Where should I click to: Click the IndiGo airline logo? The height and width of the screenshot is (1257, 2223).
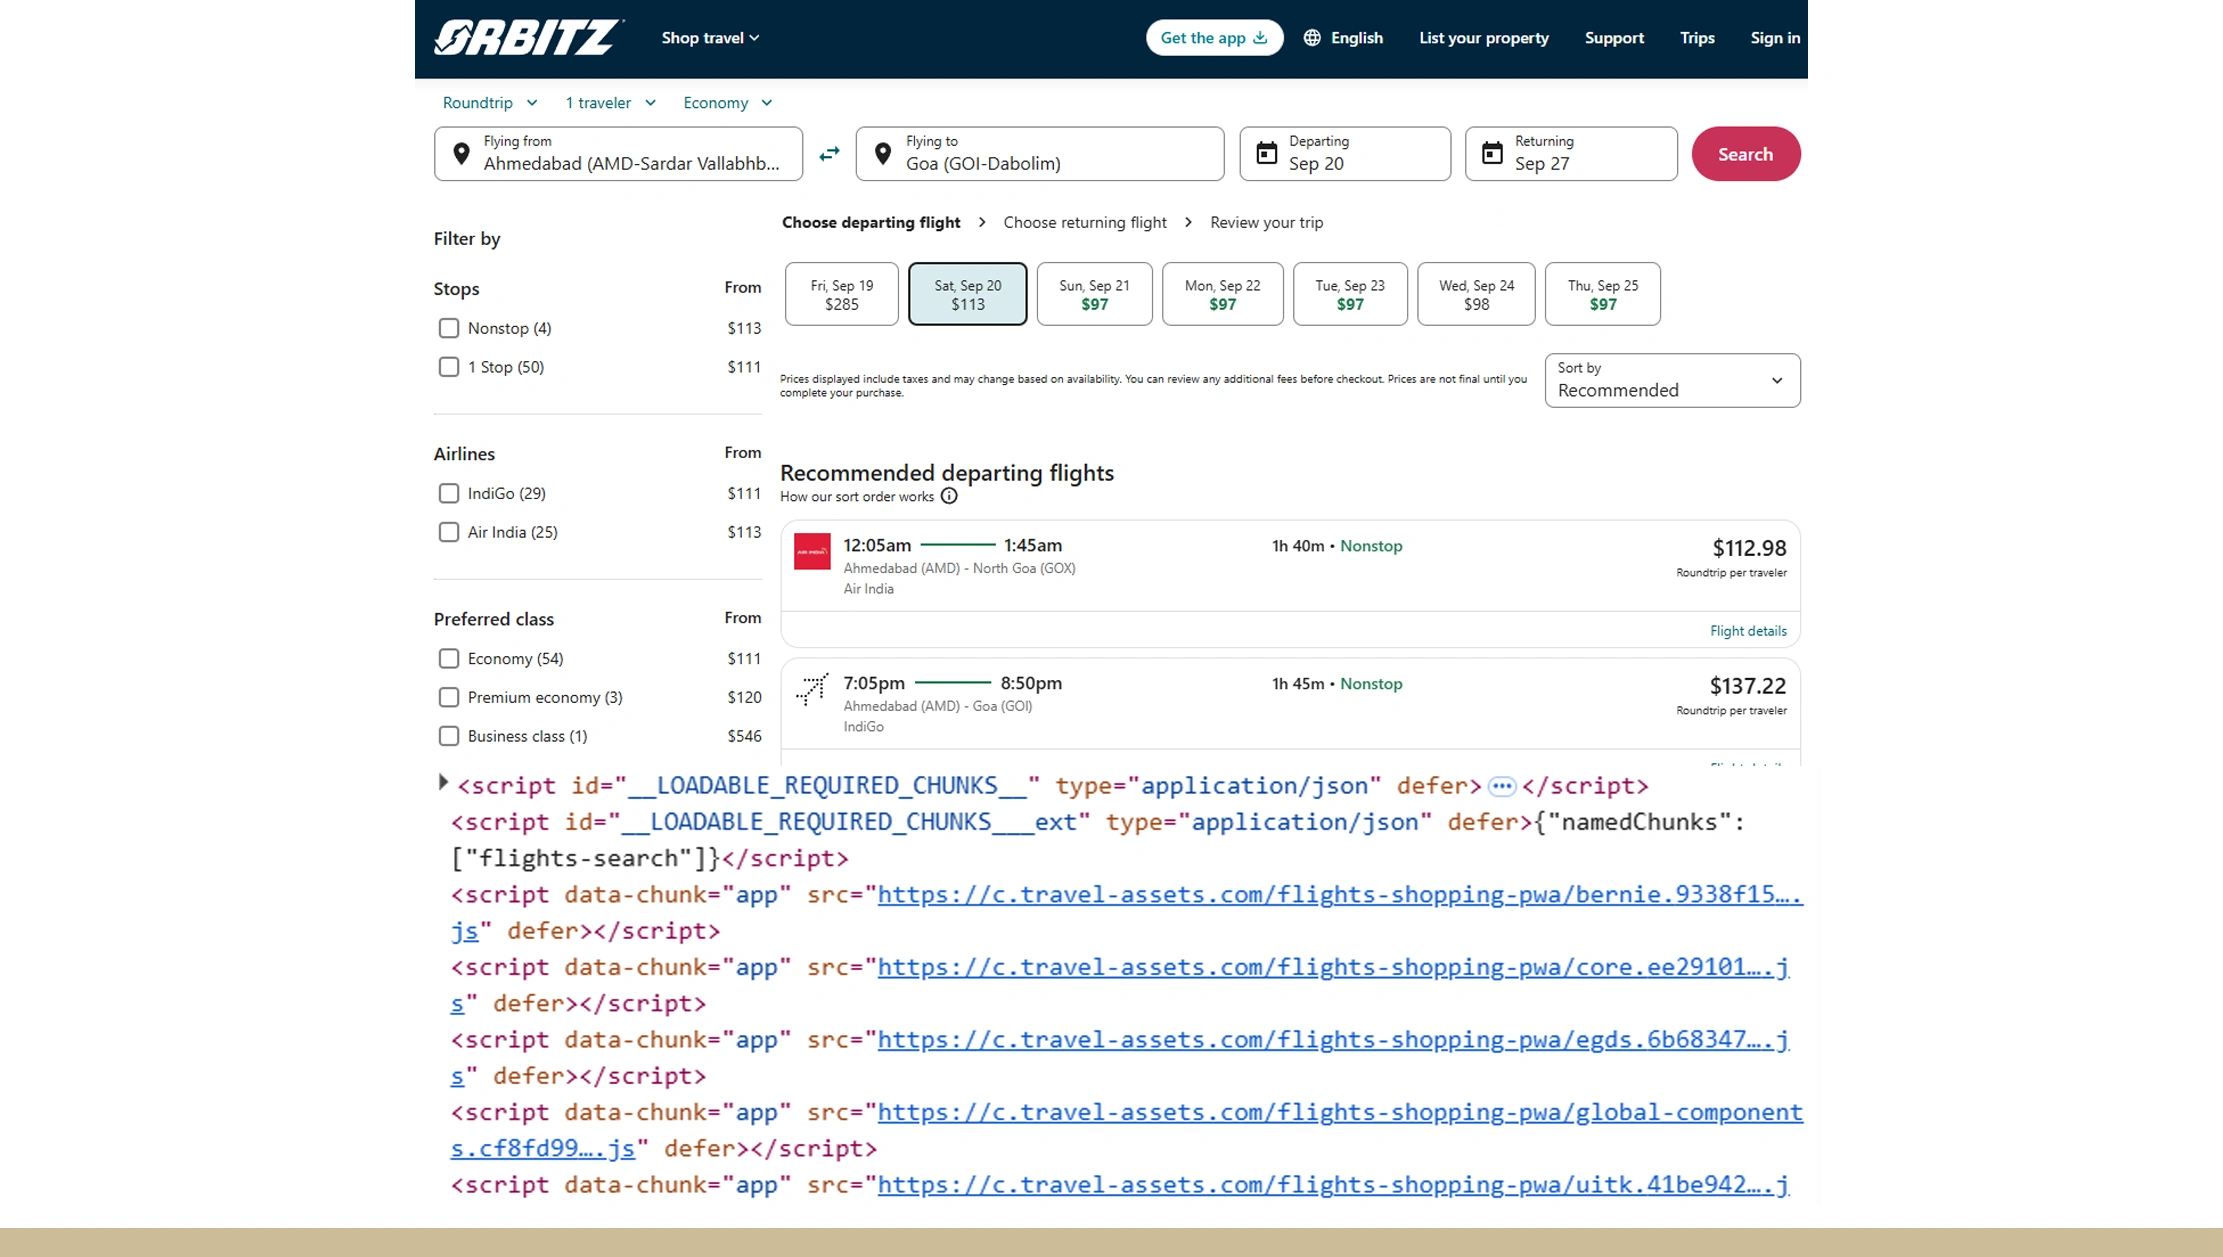pyautogui.click(x=811, y=689)
